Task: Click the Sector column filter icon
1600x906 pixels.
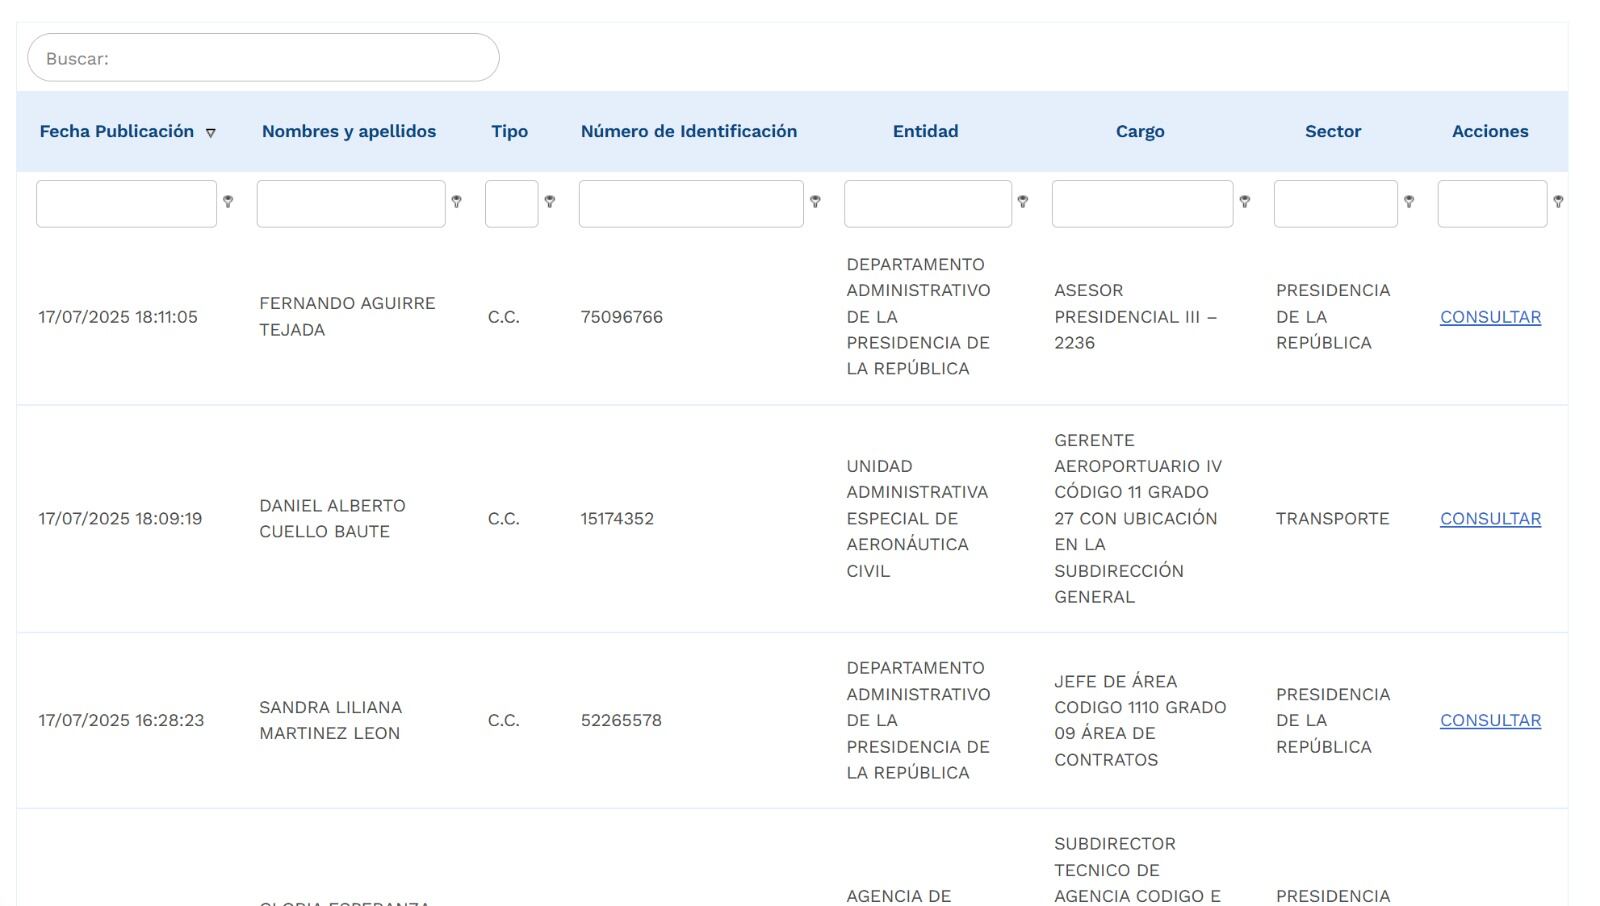Action: pos(1409,202)
